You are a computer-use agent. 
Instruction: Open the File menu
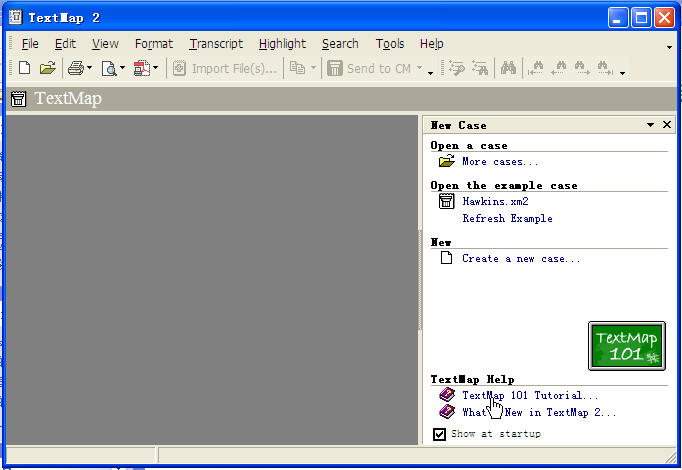(x=30, y=44)
